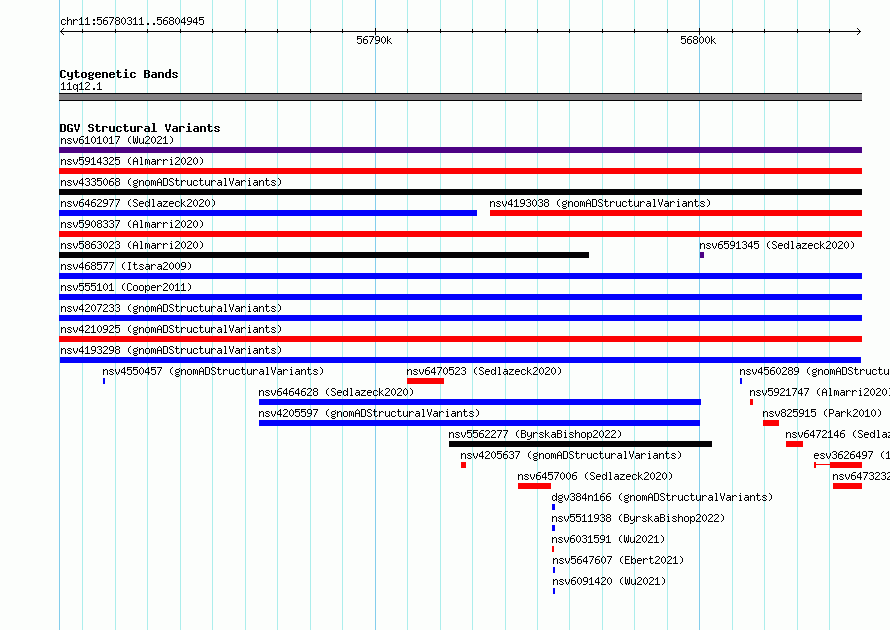Select nsv4205597 (gnomADStructuralVariants) label
Viewport: 890px width, 630px height.
(369, 413)
